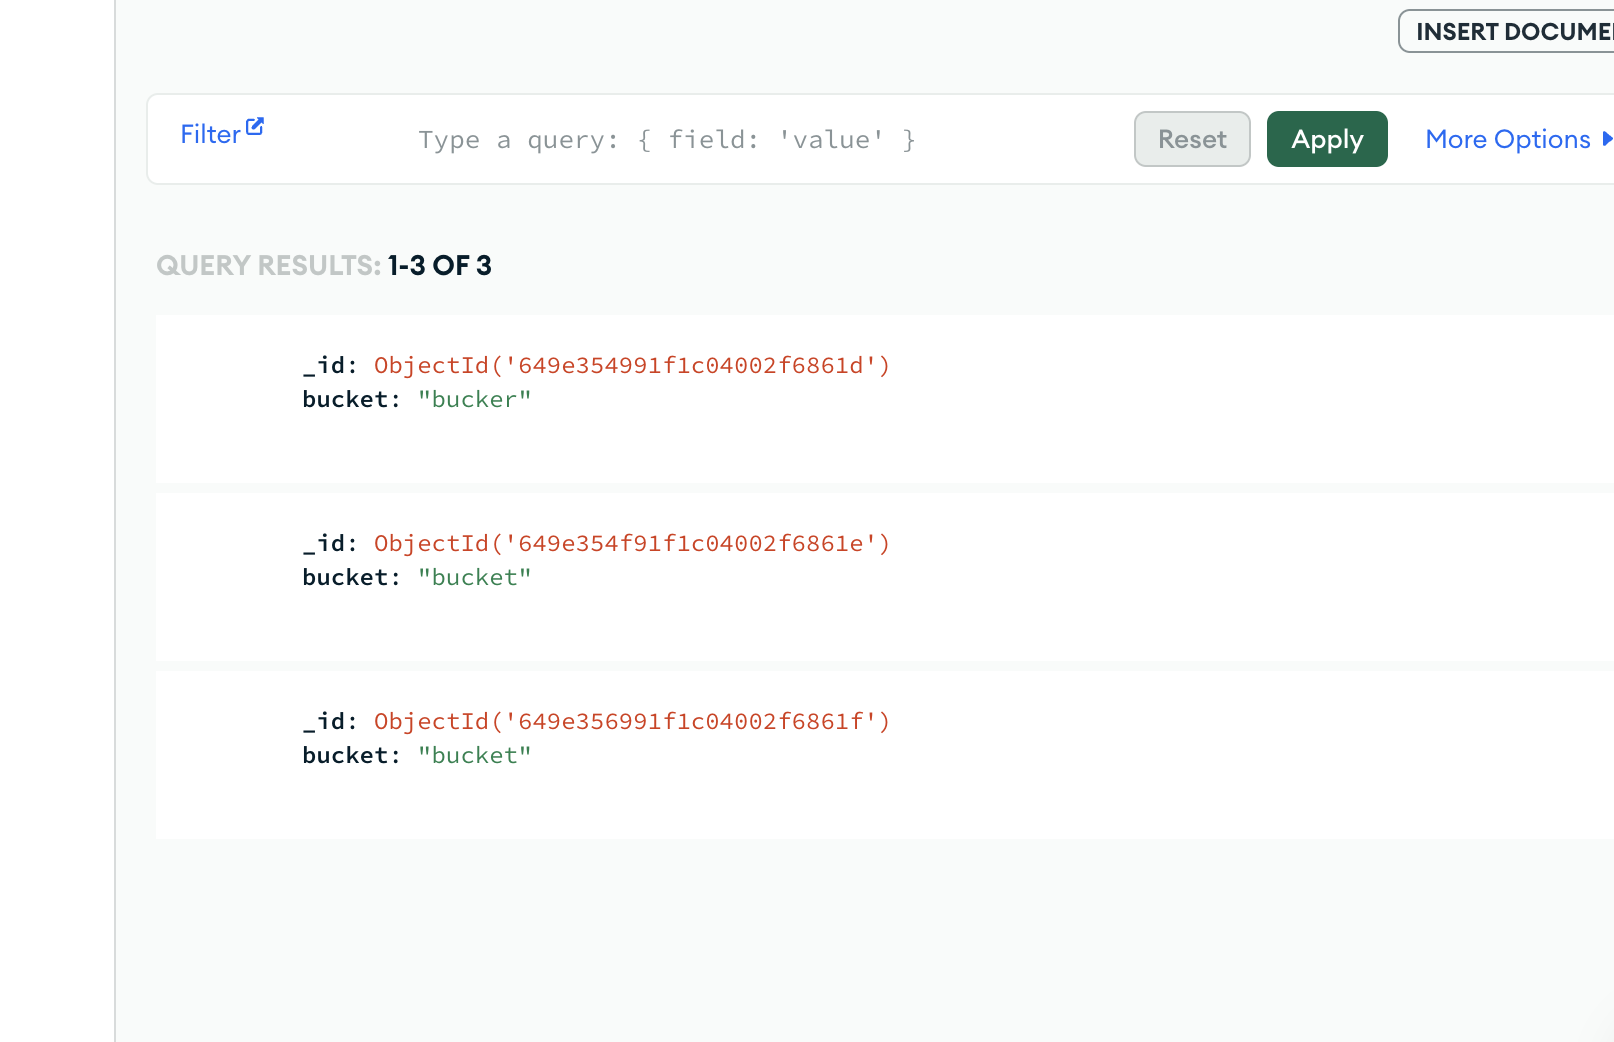This screenshot has height=1042, width=1614.
Task: Focus the query filter input field
Action: click(x=667, y=140)
